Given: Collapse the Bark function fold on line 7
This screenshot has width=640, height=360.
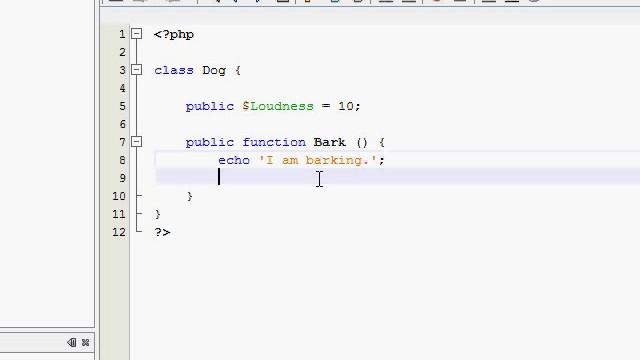Looking at the screenshot, I should [137, 142].
